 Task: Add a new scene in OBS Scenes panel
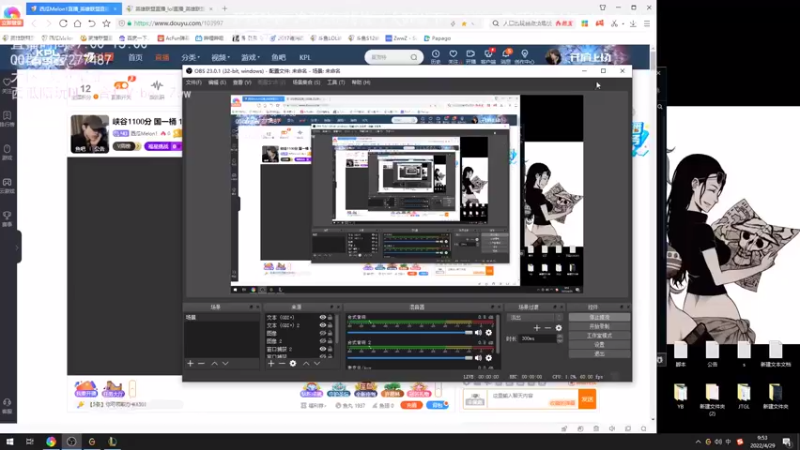(x=190, y=363)
